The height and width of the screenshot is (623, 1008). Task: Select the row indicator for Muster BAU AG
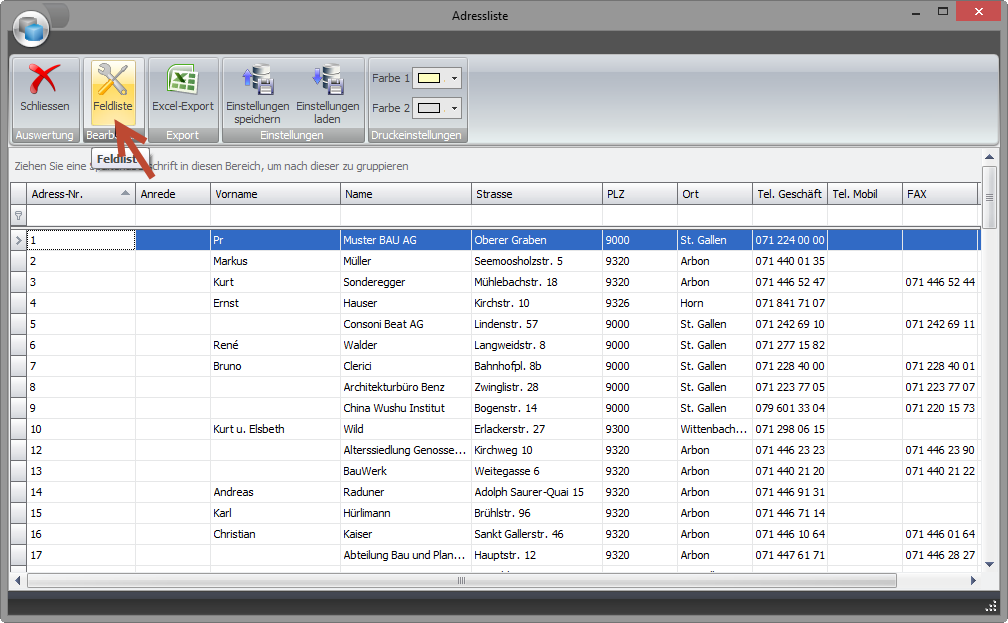[x=18, y=241]
